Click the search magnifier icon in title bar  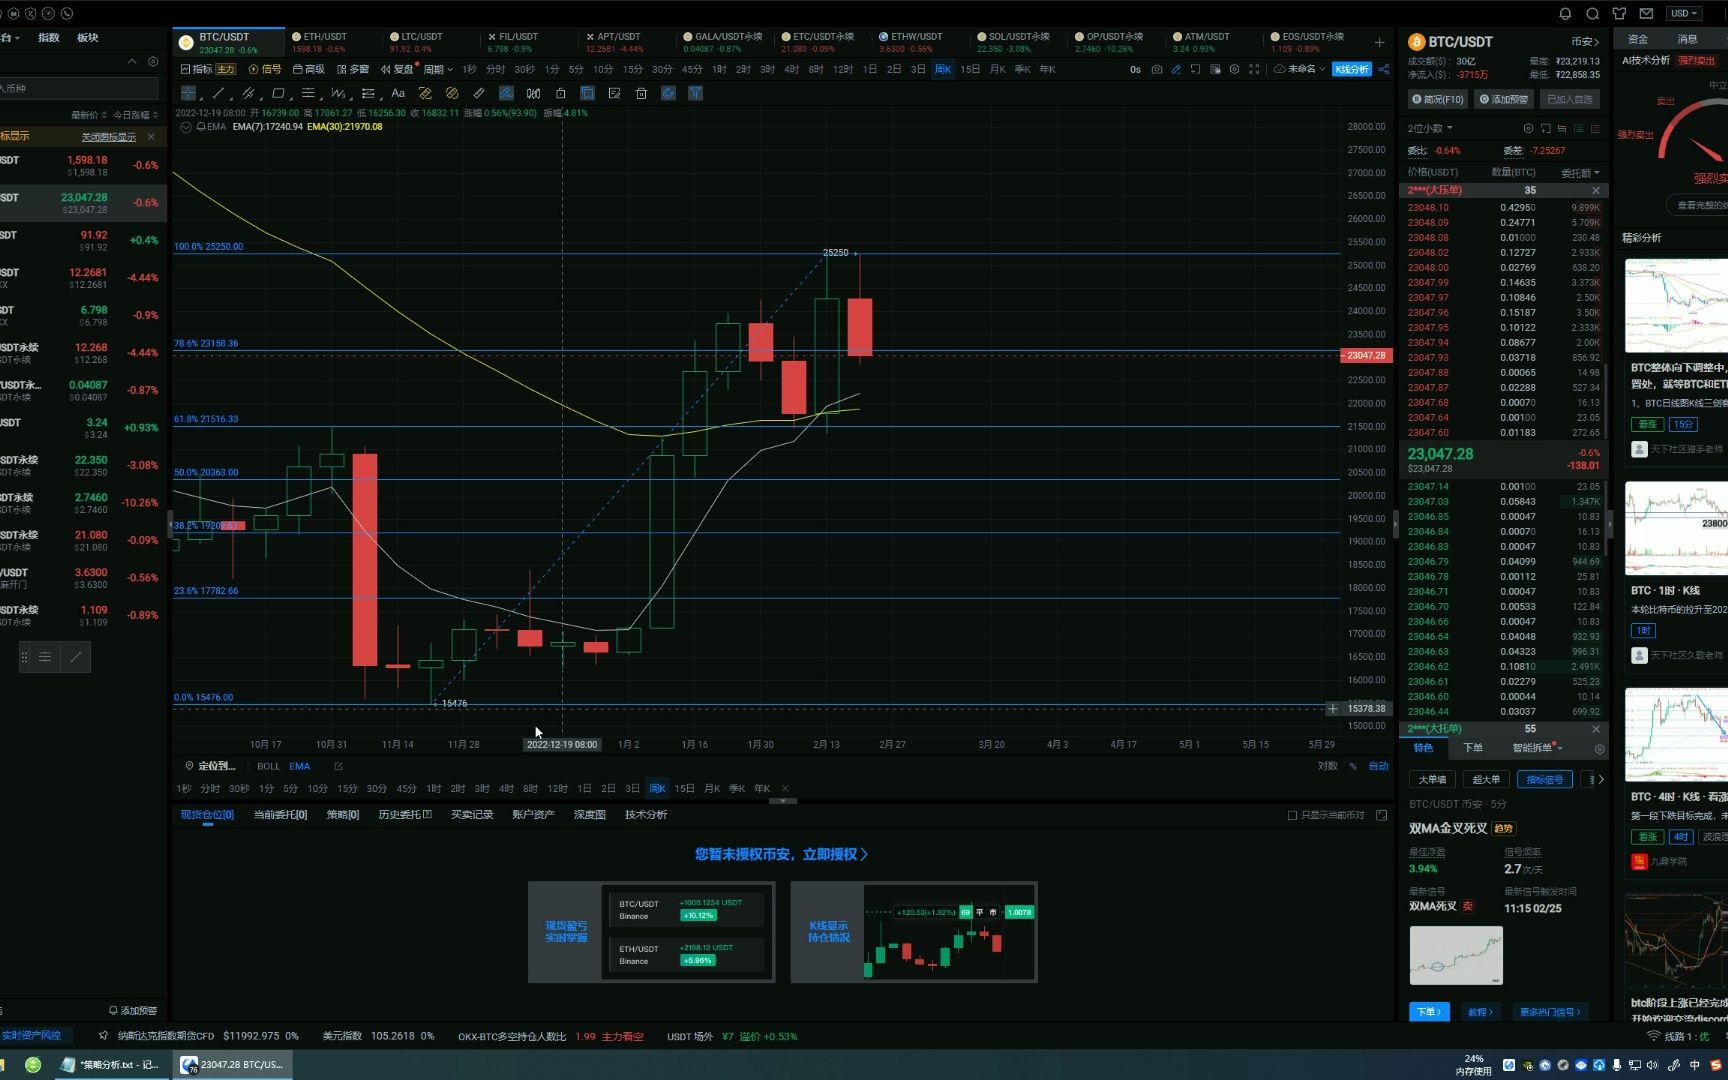[x=1592, y=13]
